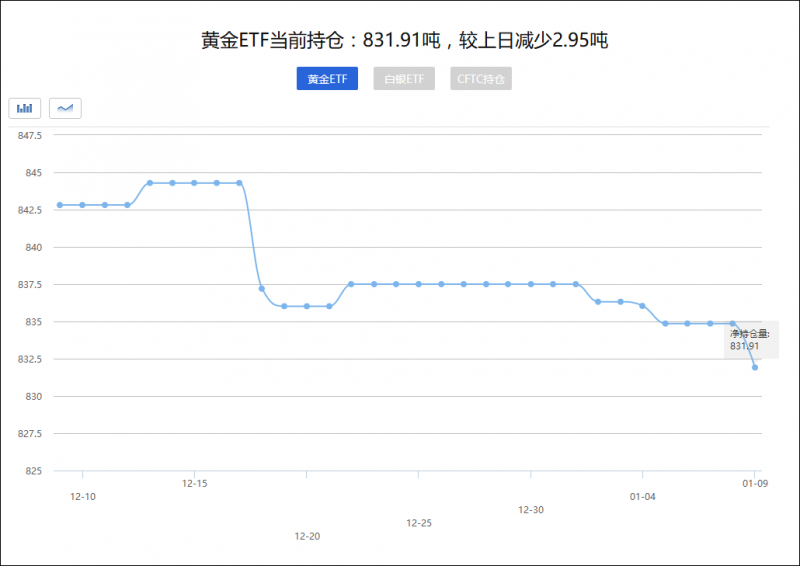Select the 黄金ETF tab
Screen dimensions: 800x566
tap(327, 79)
